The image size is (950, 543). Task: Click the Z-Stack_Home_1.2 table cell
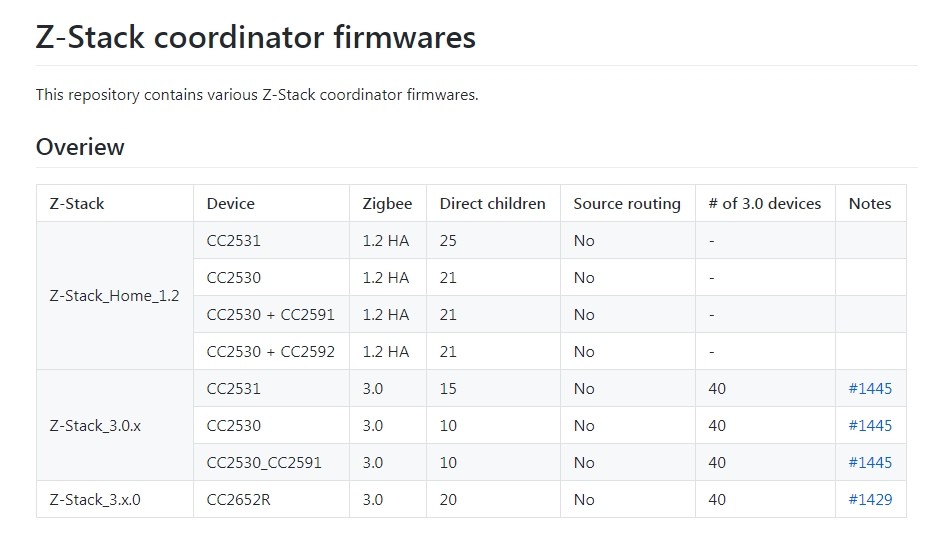click(x=114, y=295)
